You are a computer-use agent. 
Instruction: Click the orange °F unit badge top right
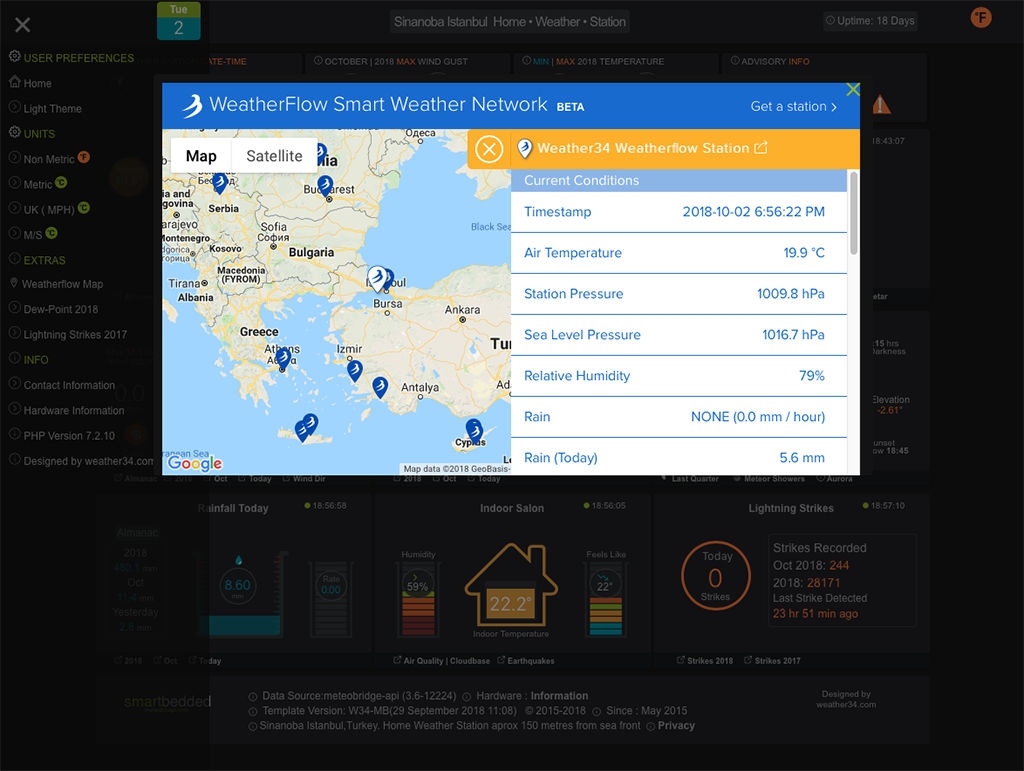click(981, 18)
